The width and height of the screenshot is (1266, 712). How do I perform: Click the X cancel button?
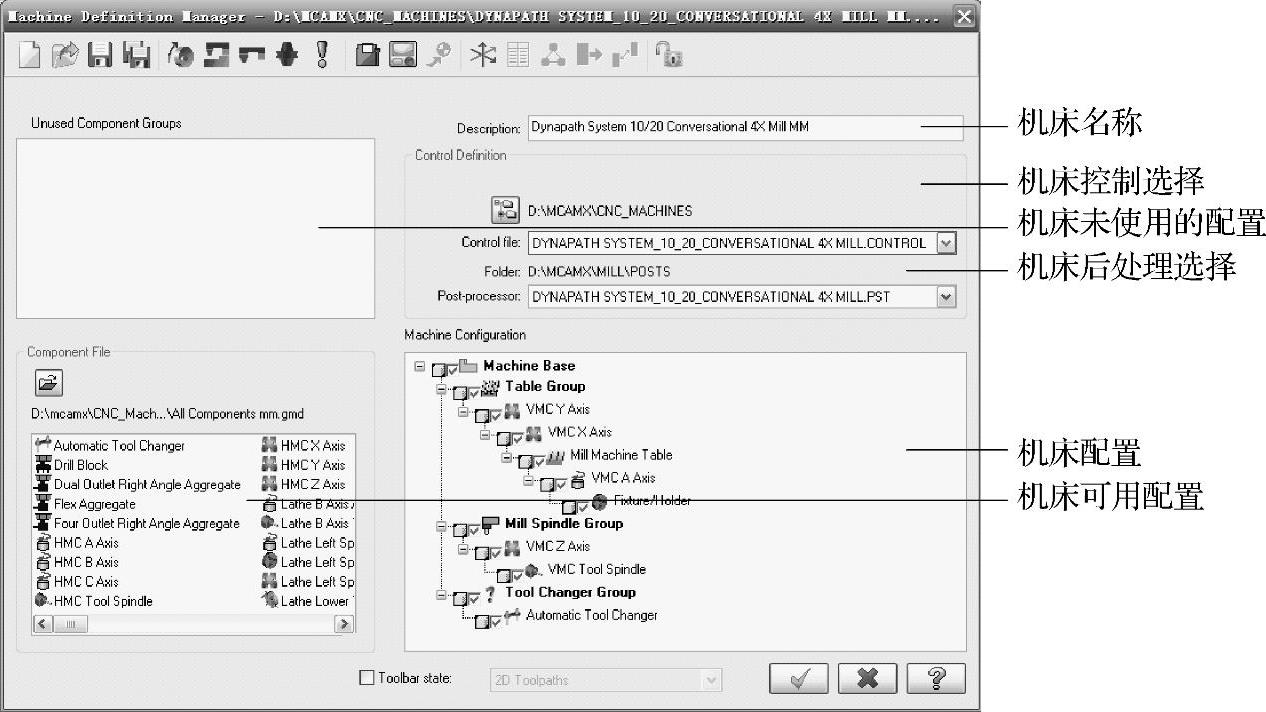(867, 678)
